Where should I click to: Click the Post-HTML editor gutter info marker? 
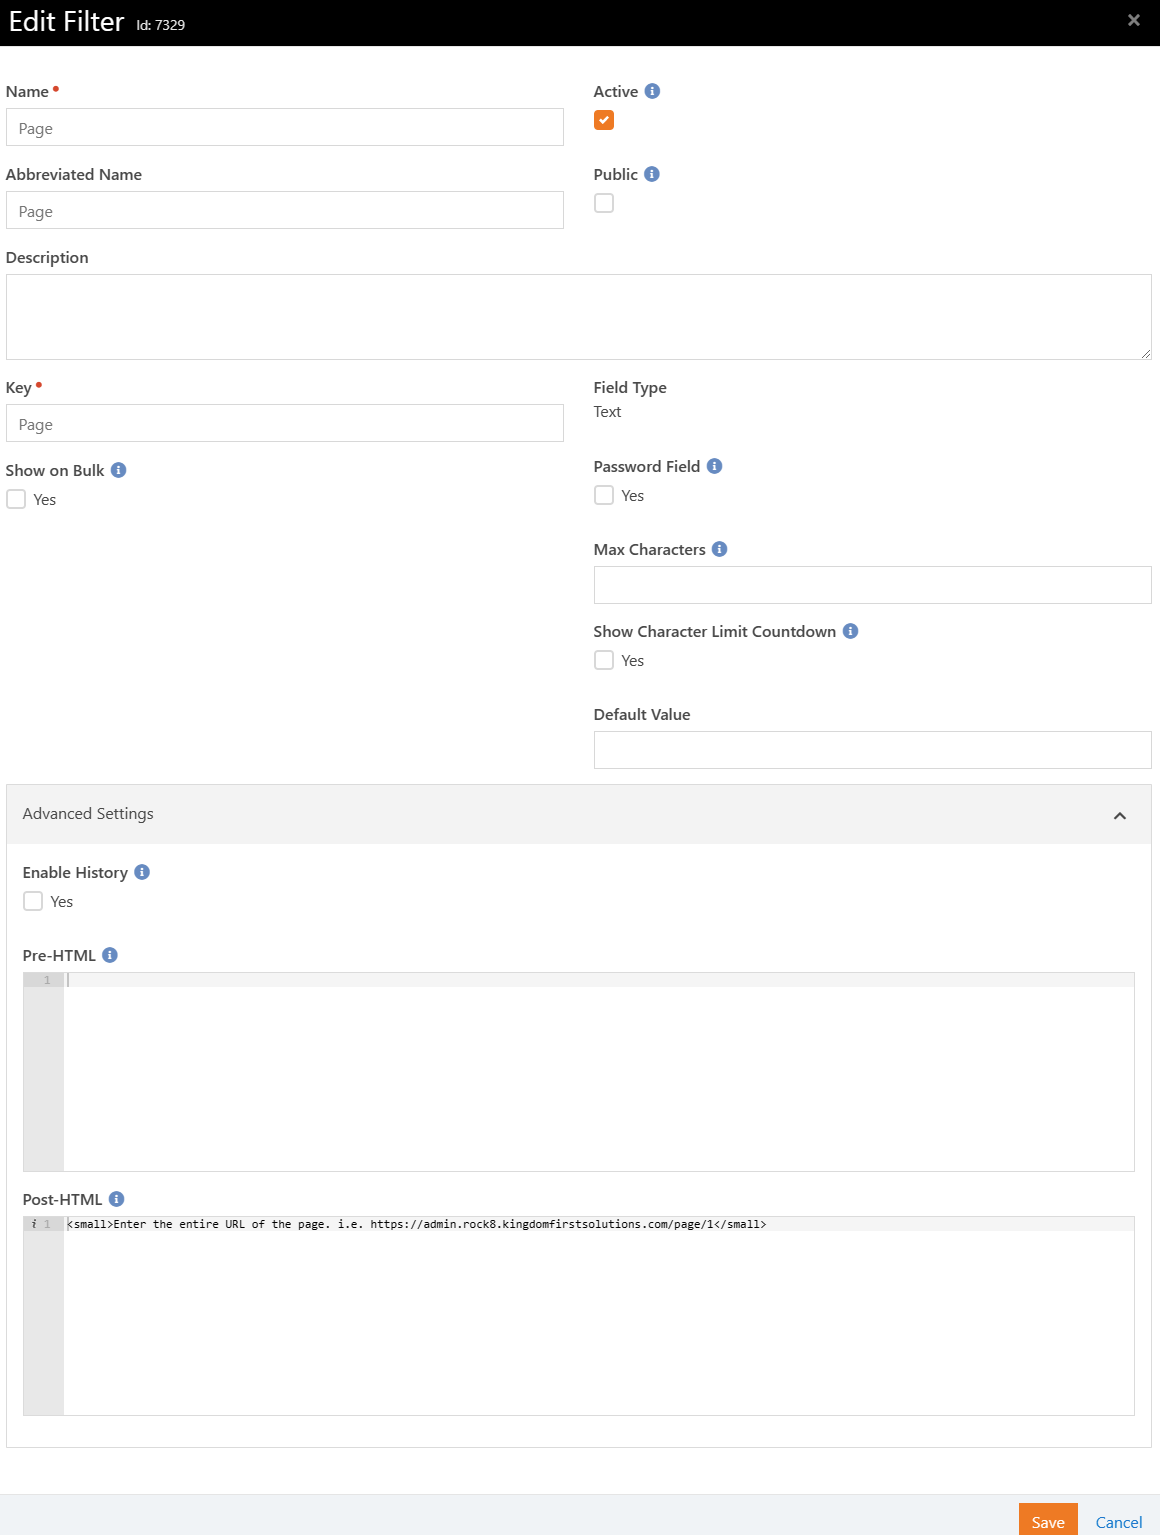tap(34, 1224)
